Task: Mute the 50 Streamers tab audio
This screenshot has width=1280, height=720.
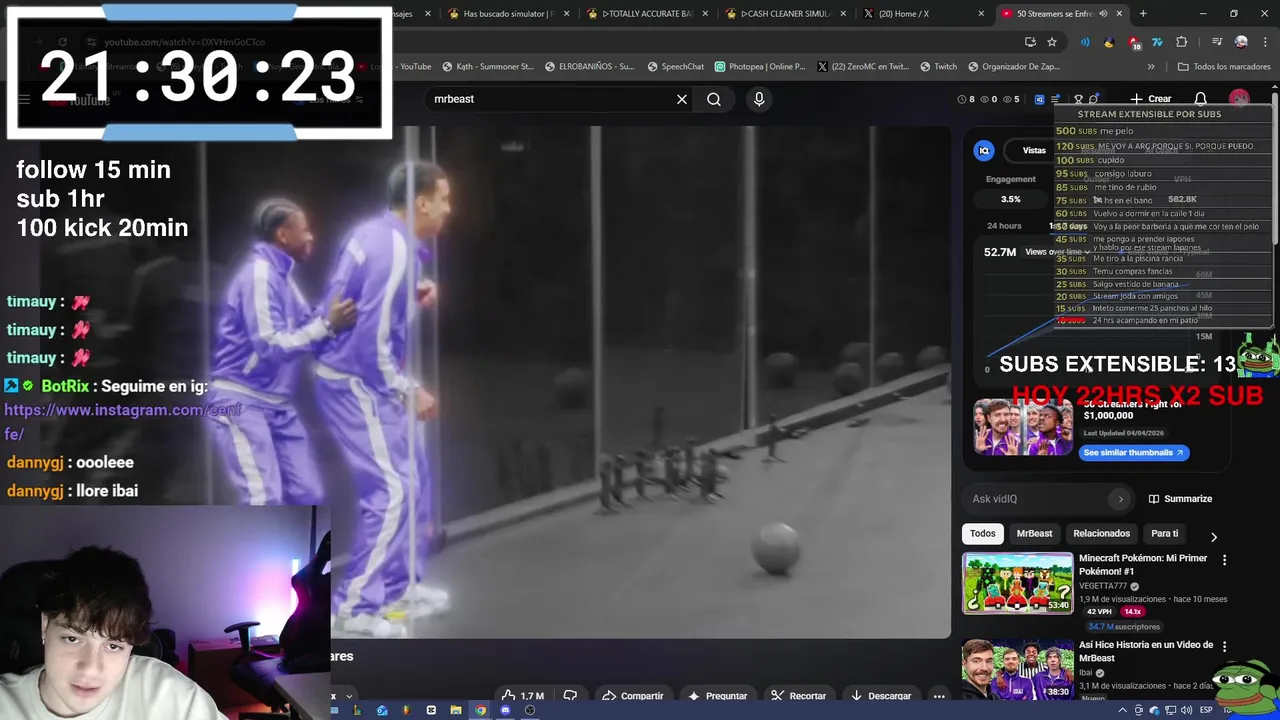Action: tap(1103, 14)
